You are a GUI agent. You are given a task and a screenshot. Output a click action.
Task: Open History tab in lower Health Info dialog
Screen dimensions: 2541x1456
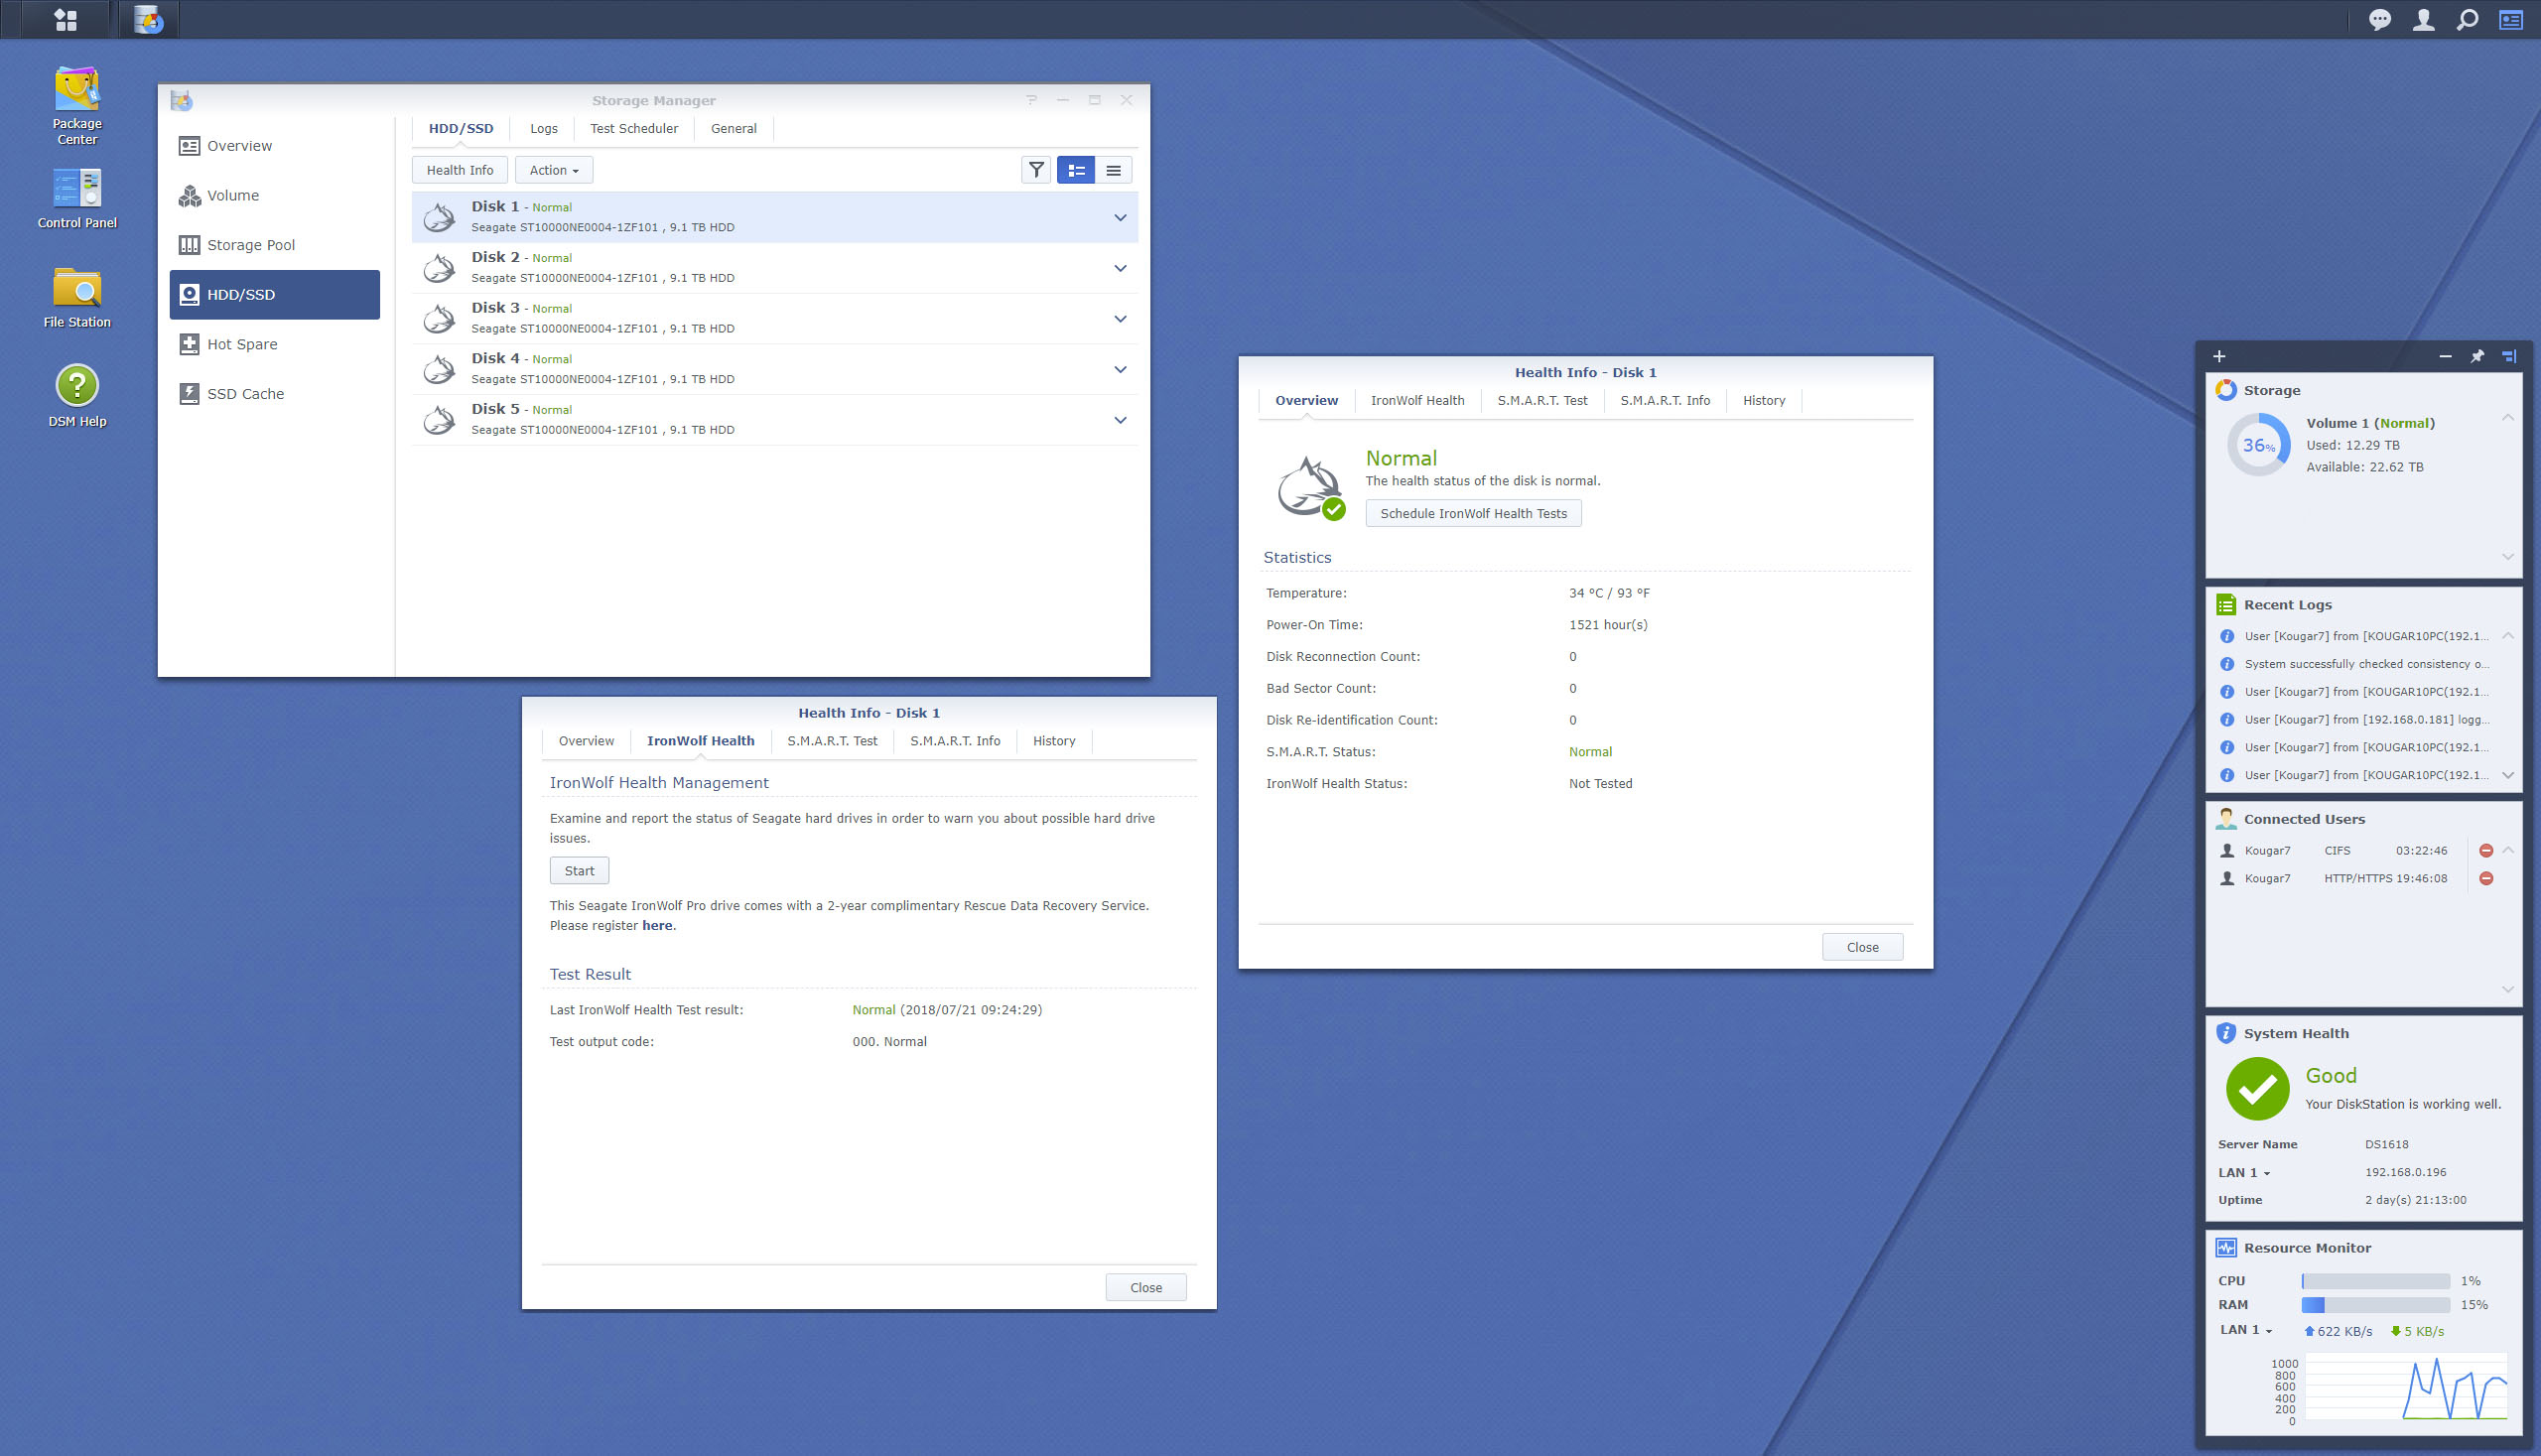coord(1054,741)
